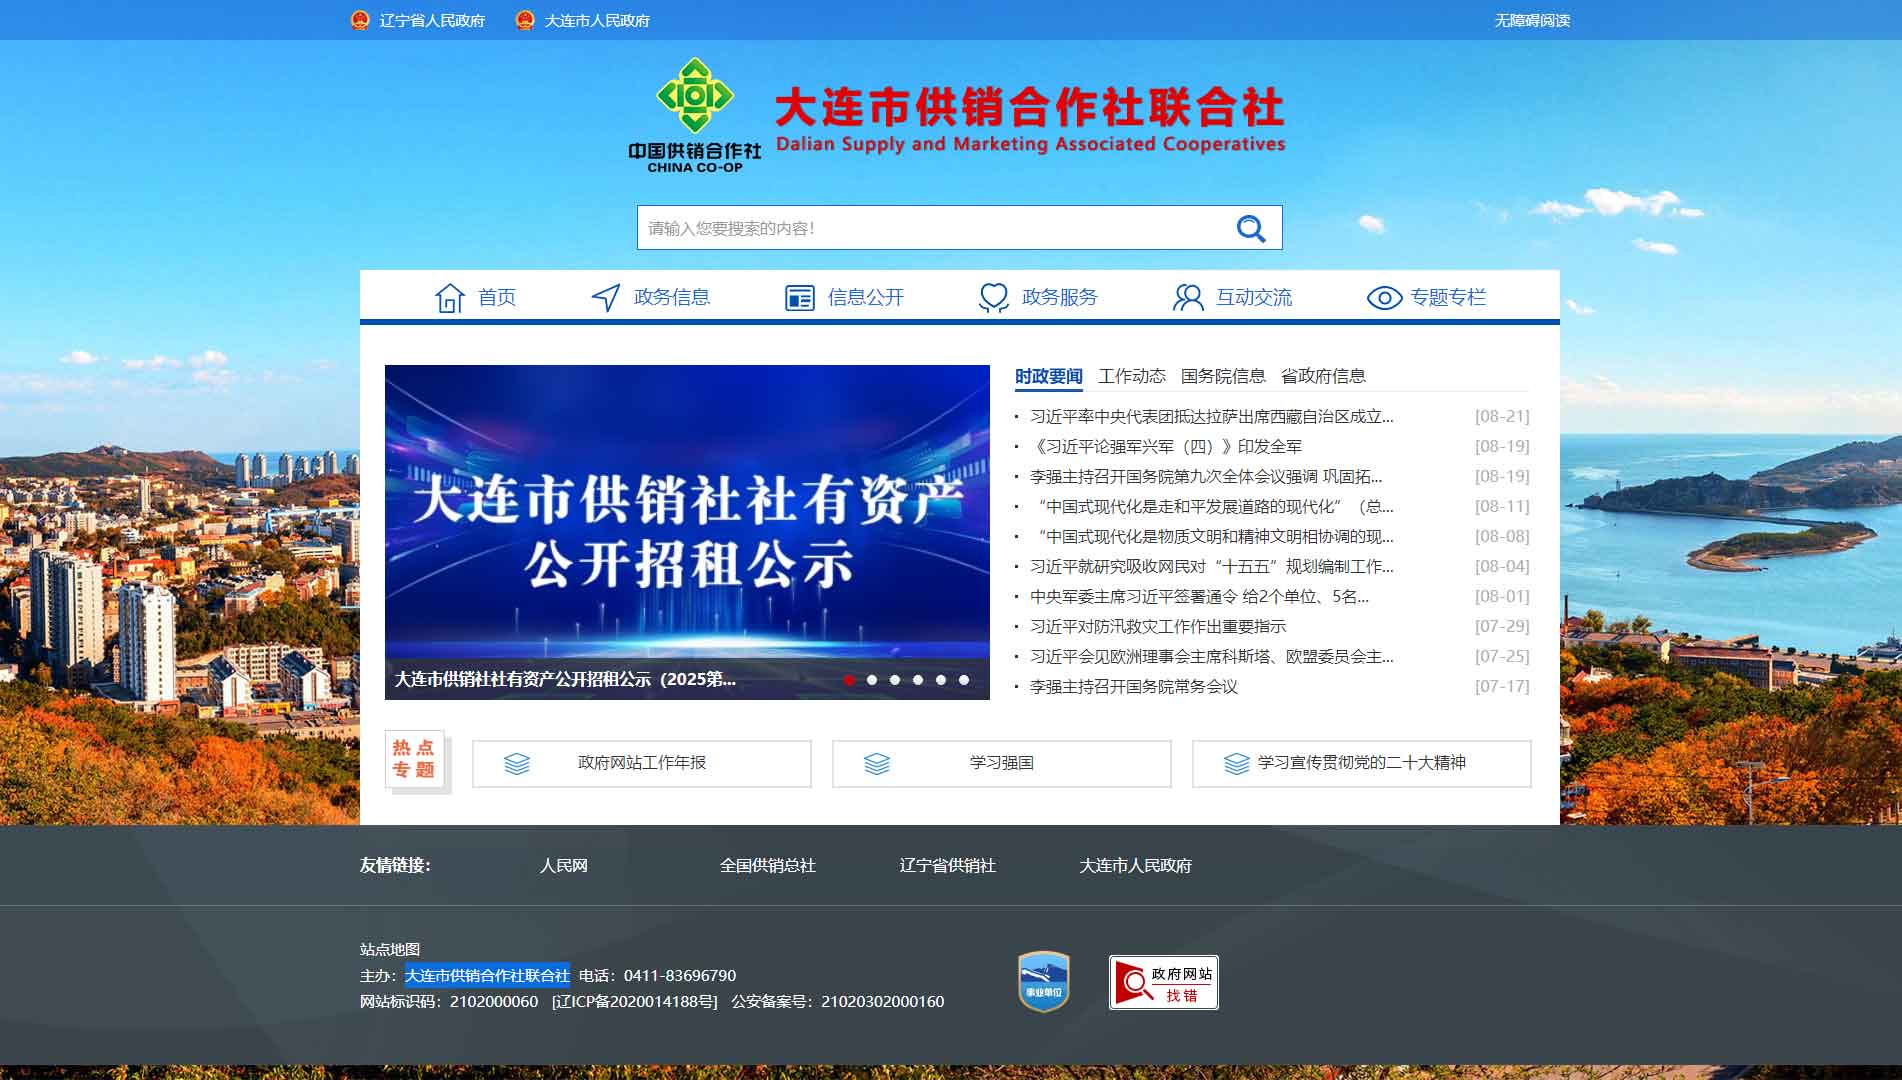1902x1080 pixels.
Task: Open 大连市人民政府 footer friendly link
Action: tap(1136, 866)
